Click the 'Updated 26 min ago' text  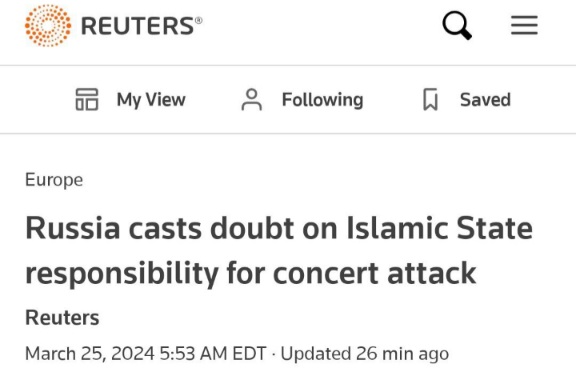pos(365,354)
